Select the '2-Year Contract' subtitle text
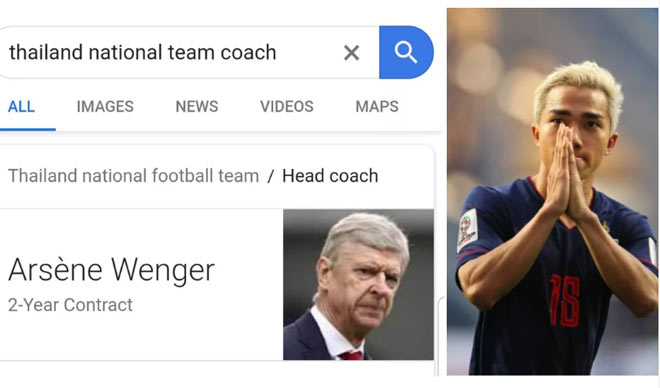 (x=70, y=305)
